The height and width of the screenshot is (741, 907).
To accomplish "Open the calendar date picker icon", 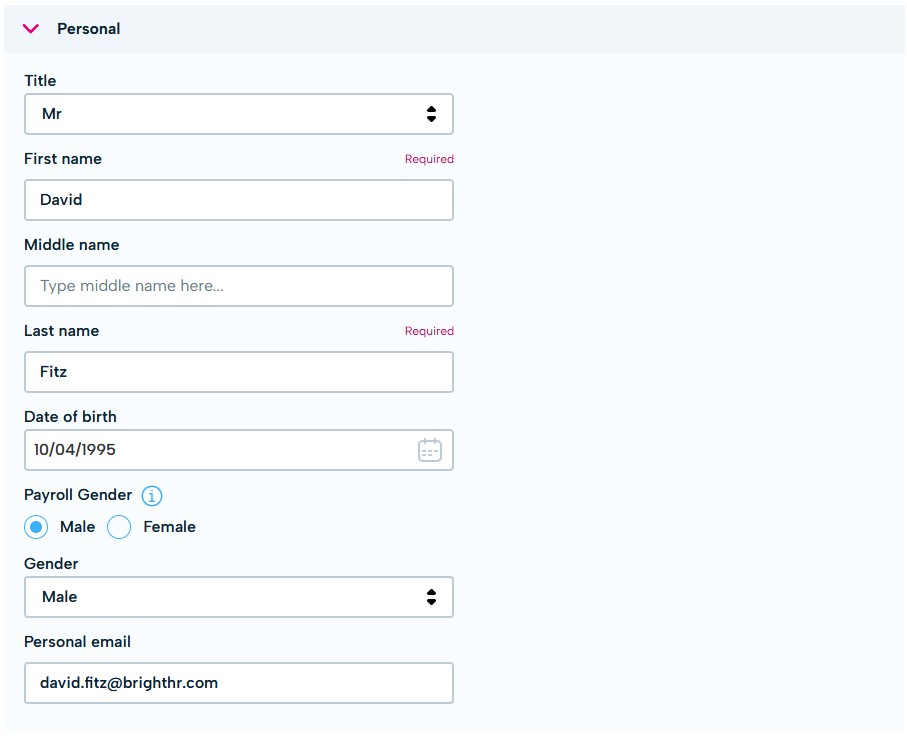I will (x=429, y=450).
